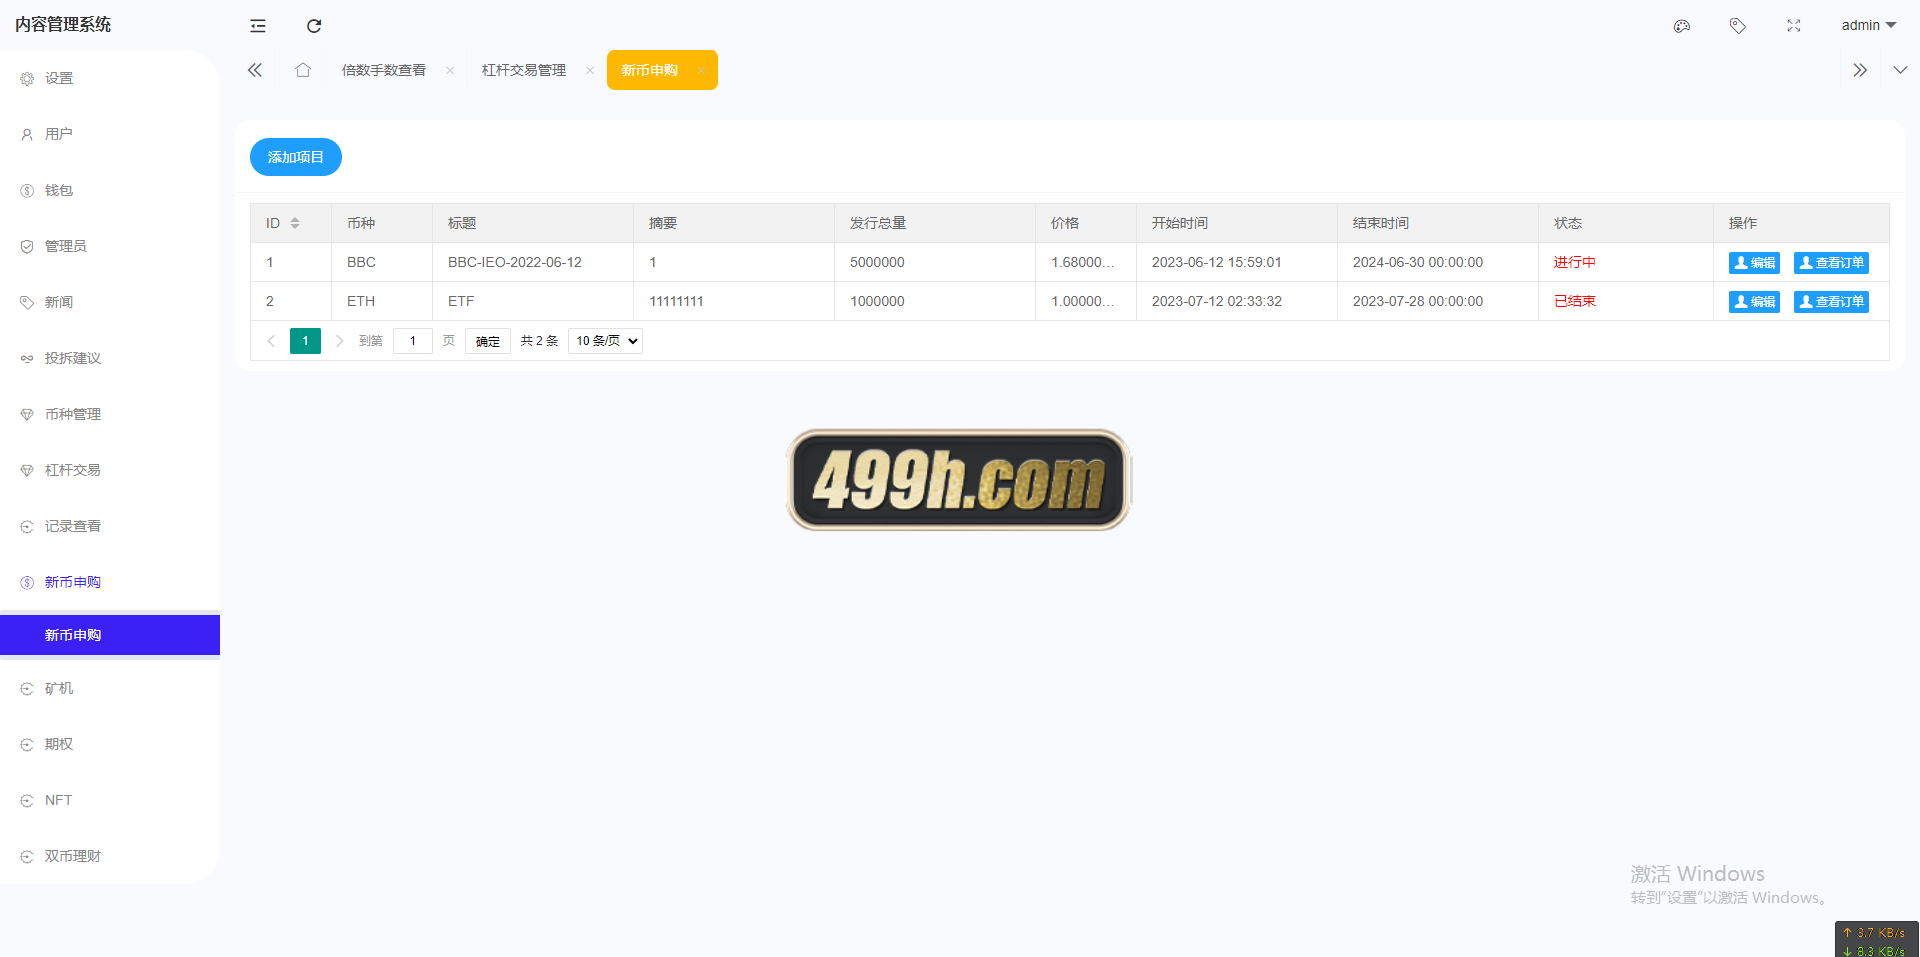
Task: Click the 钱包 coin icon
Action: pos(27,190)
